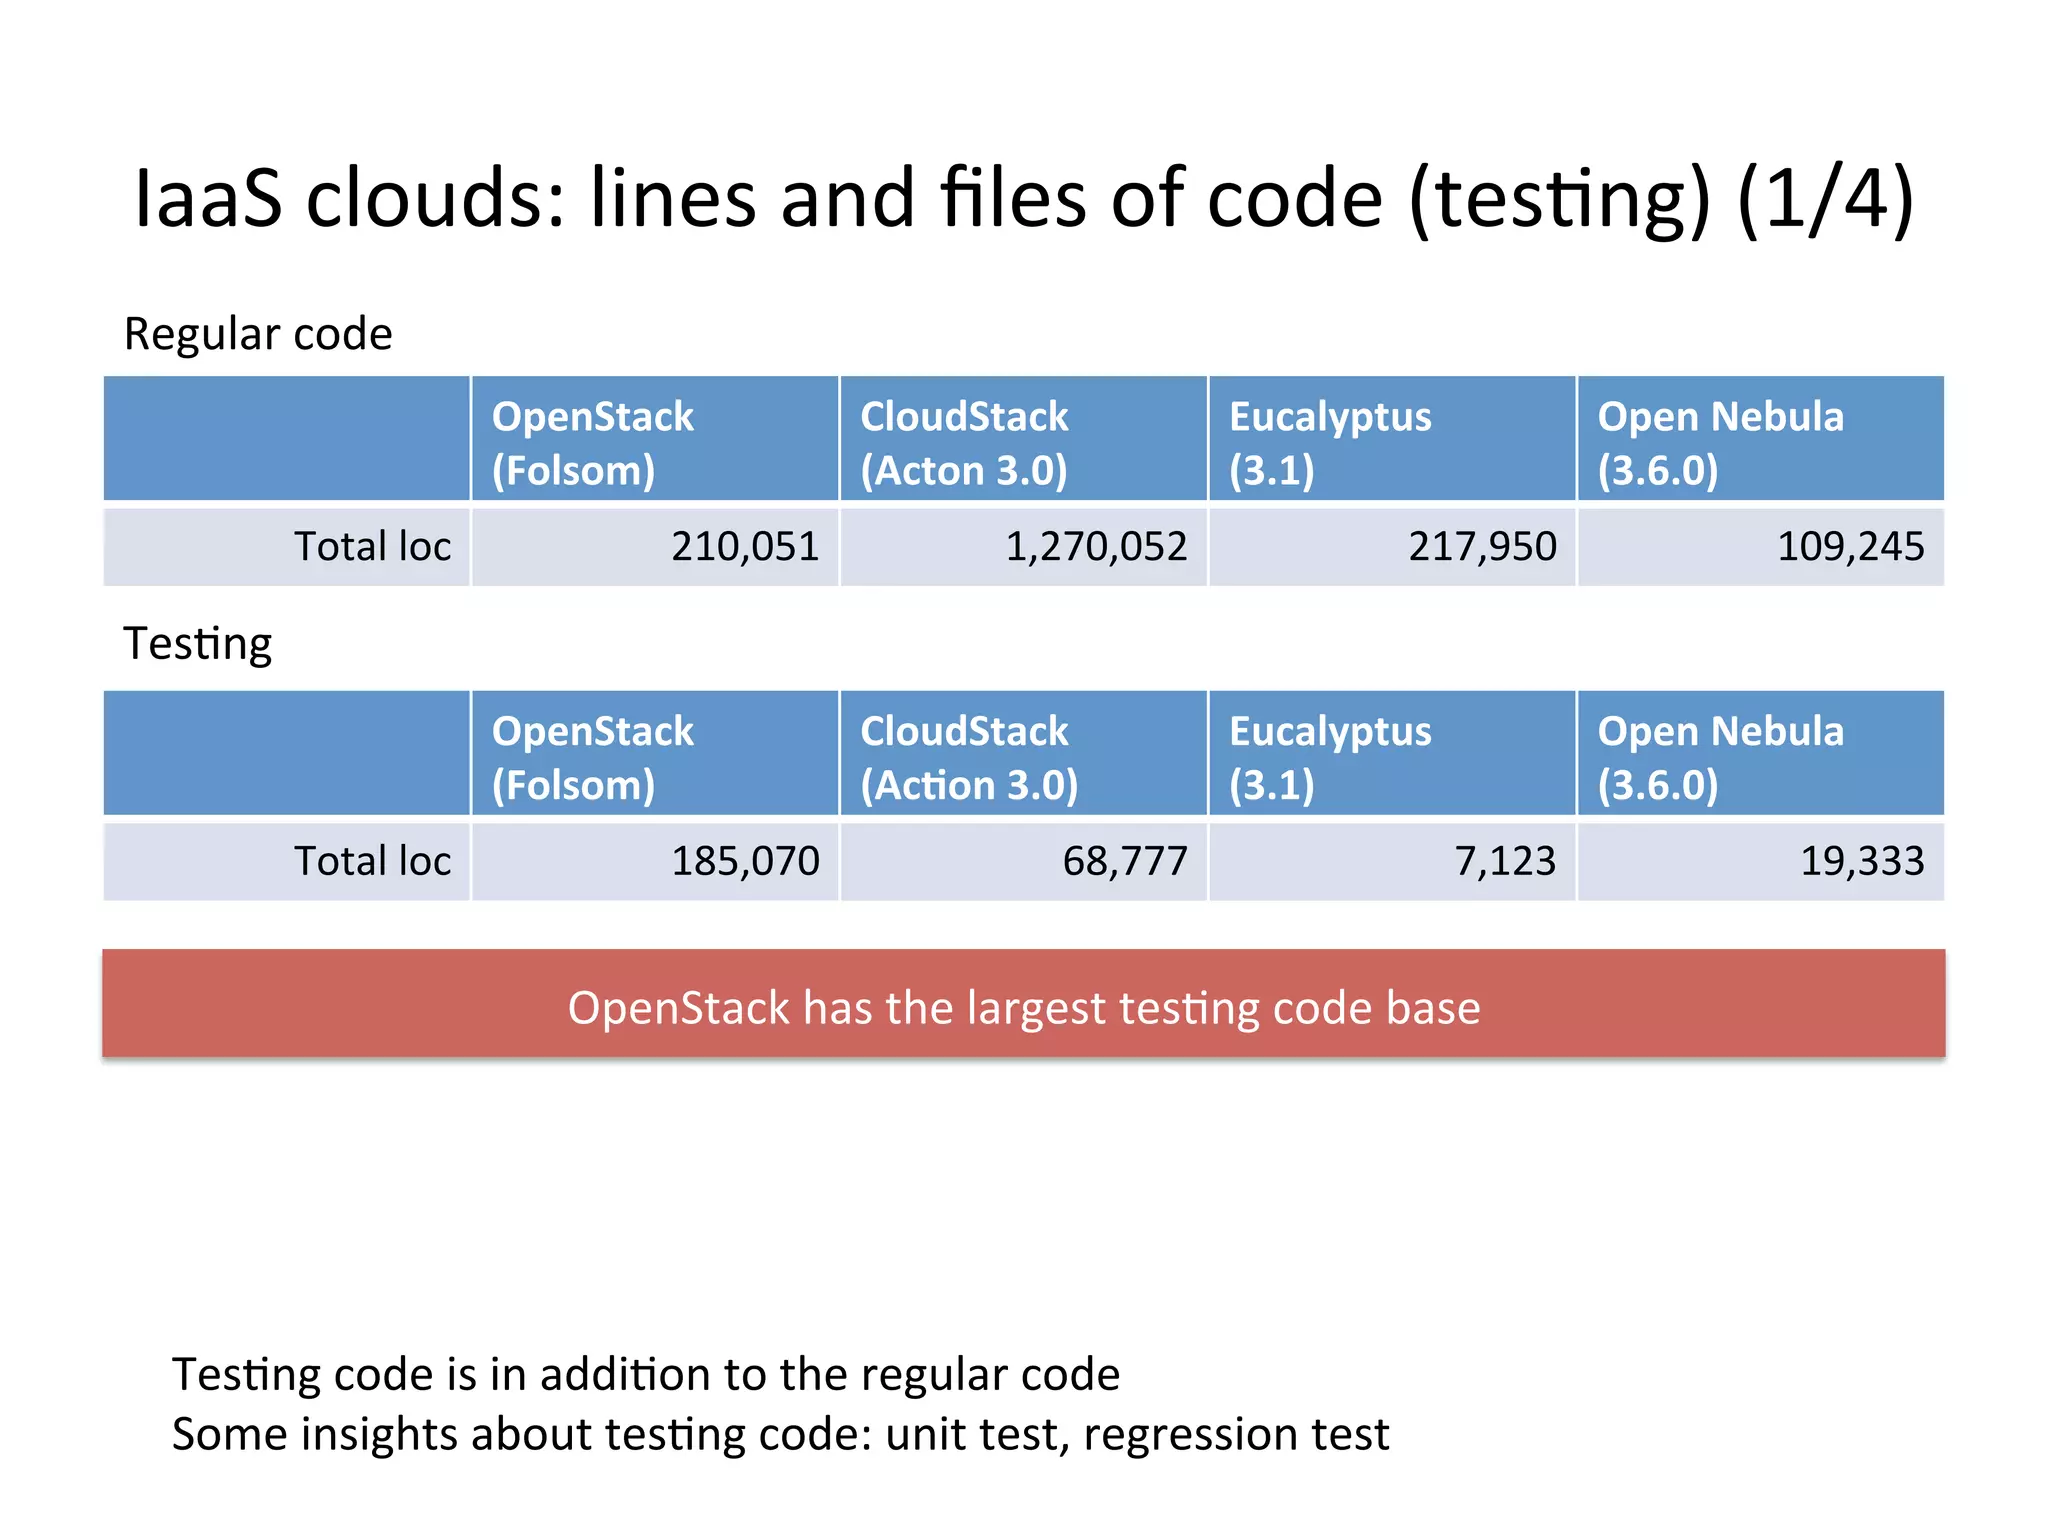This screenshot has width=2048, height=1536.
Task: Select the 1,270,052 value cell
Action: coord(1022,547)
